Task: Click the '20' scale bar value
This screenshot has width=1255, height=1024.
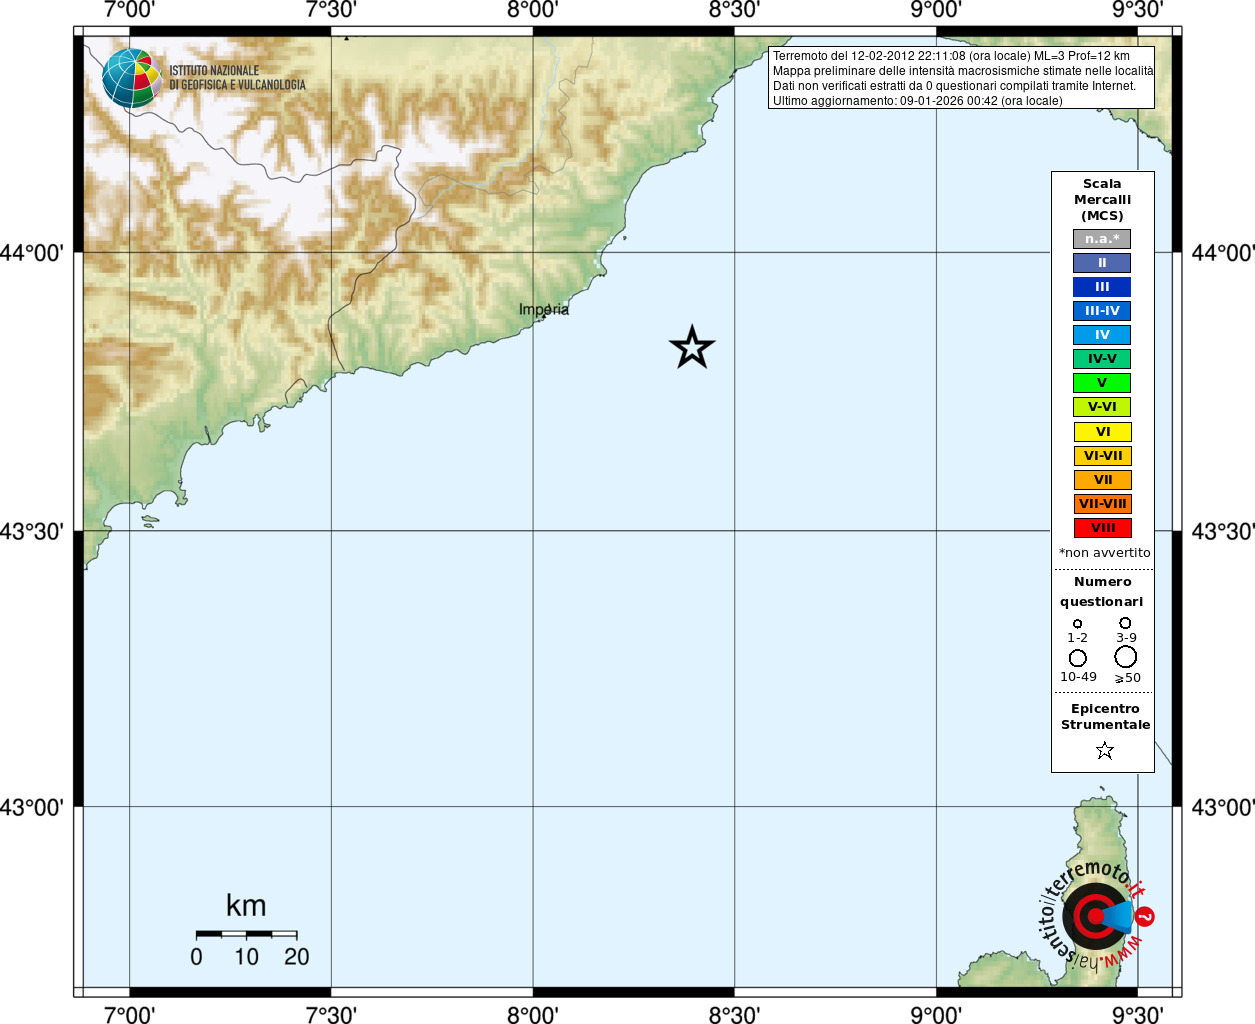Action: pos(297,957)
